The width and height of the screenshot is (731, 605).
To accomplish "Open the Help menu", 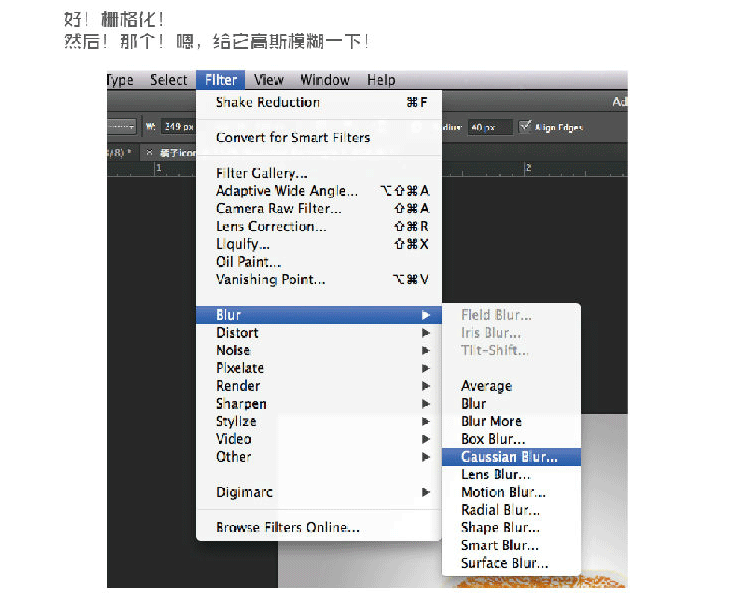I will 381,80.
